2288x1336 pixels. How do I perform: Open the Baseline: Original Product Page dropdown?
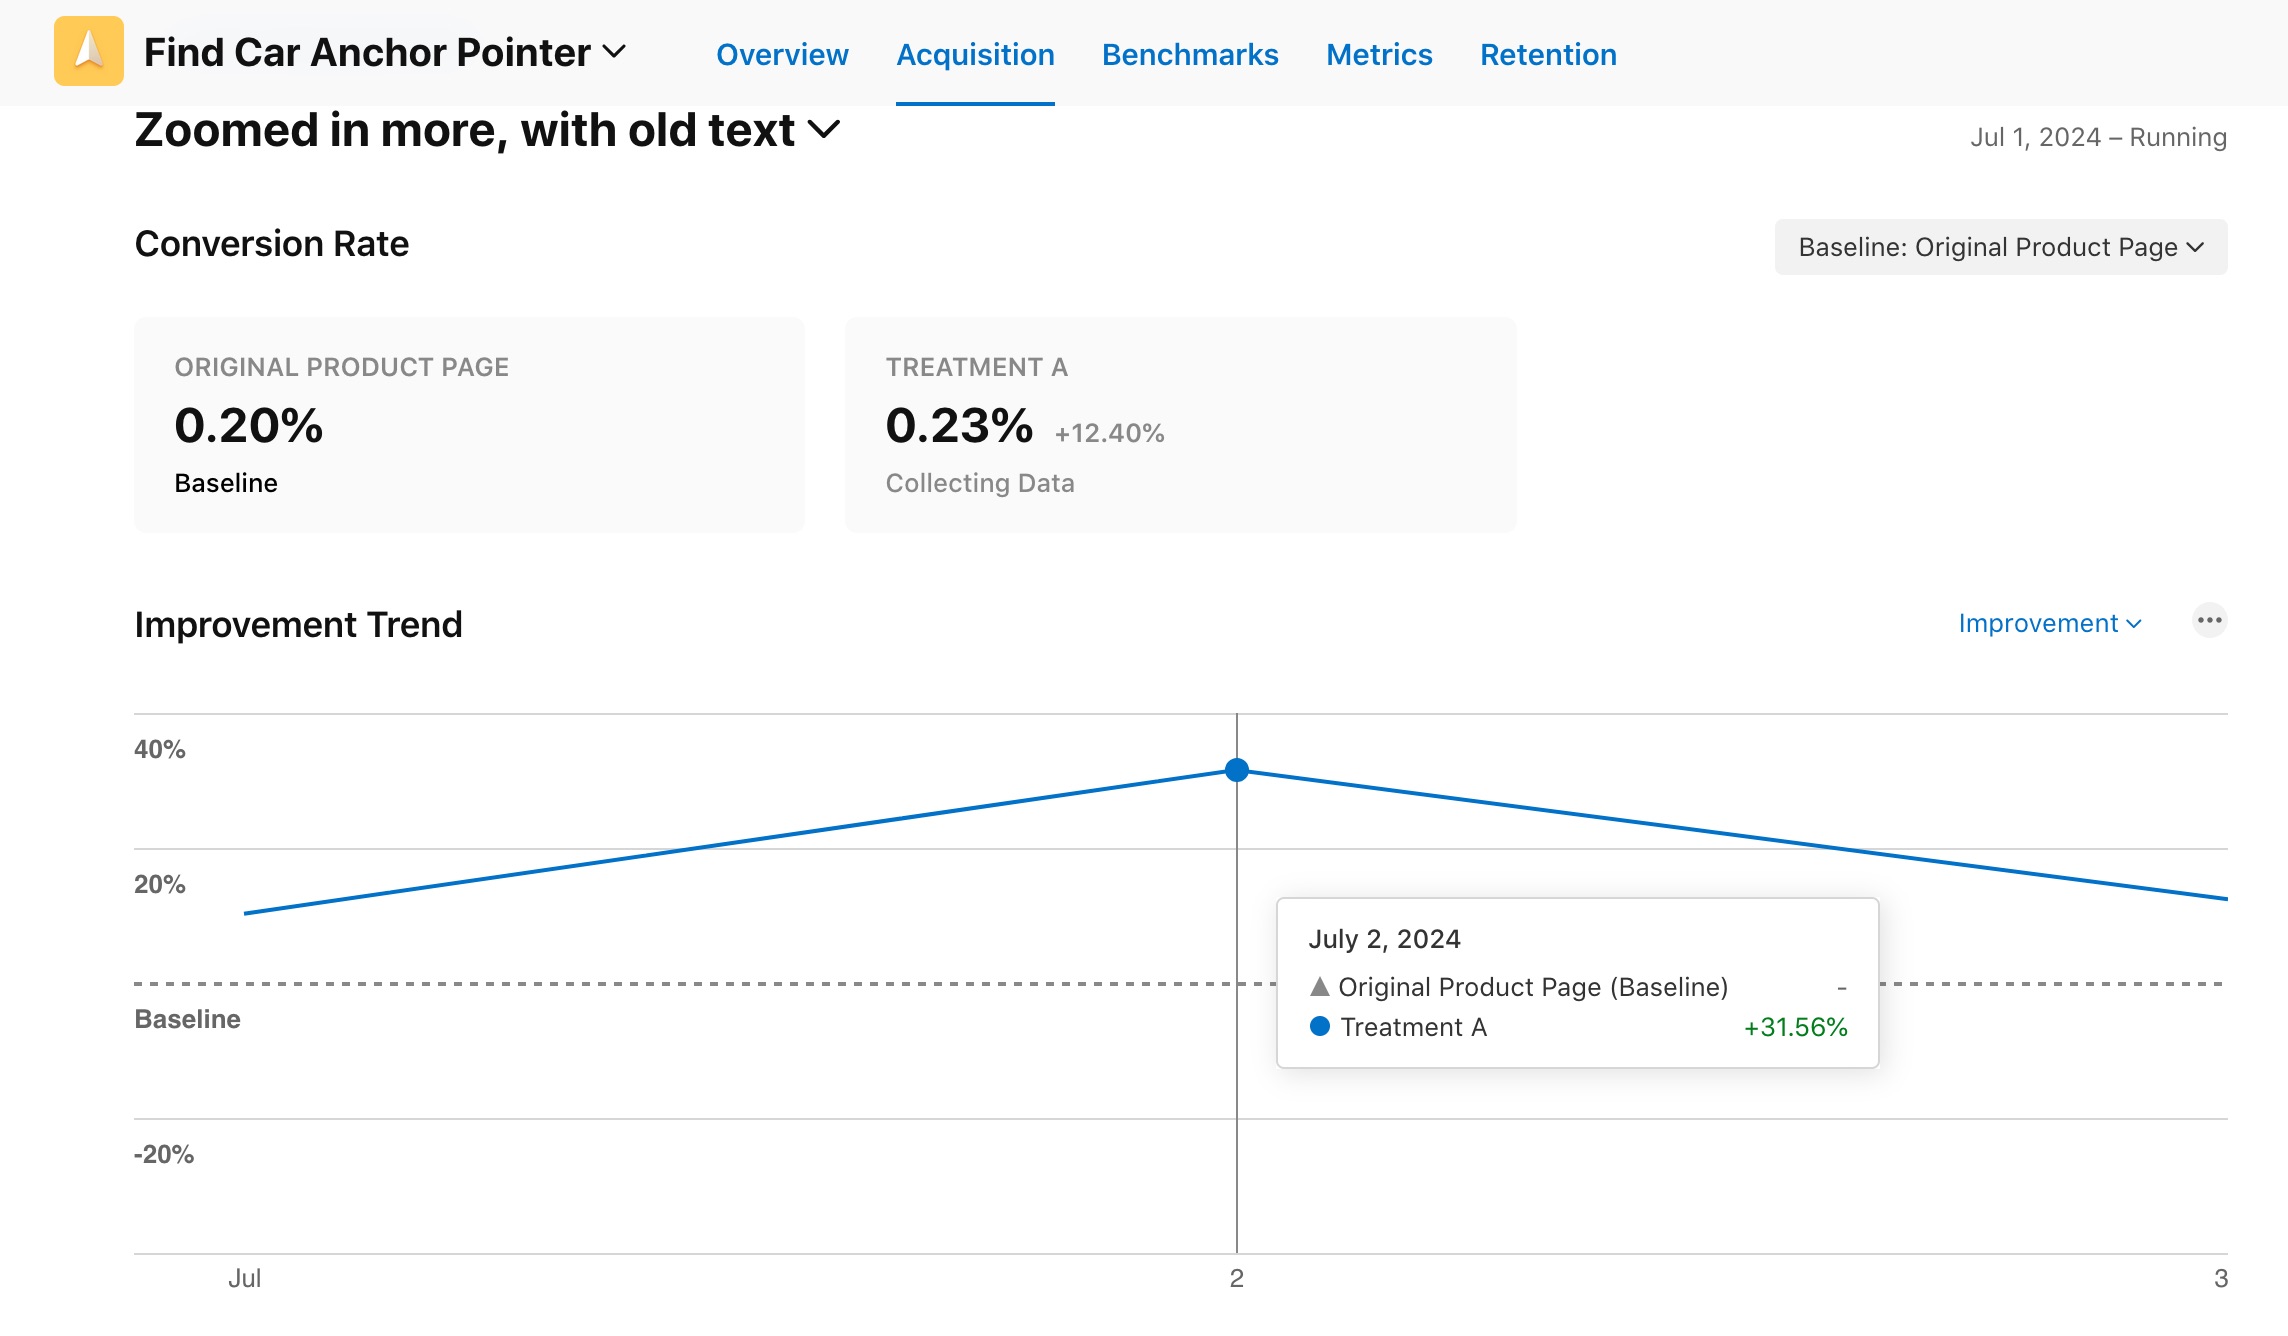click(2001, 247)
